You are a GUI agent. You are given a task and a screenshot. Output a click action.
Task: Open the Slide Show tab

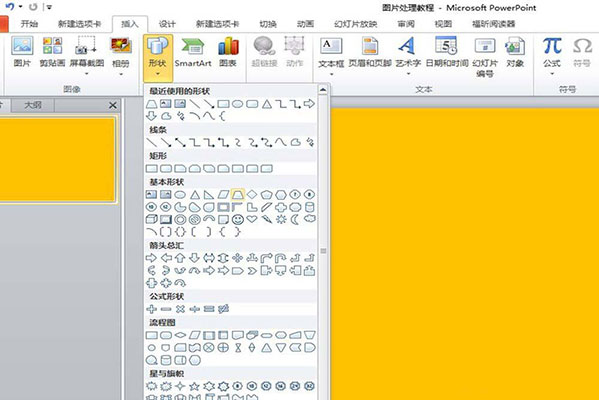tap(355, 24)
